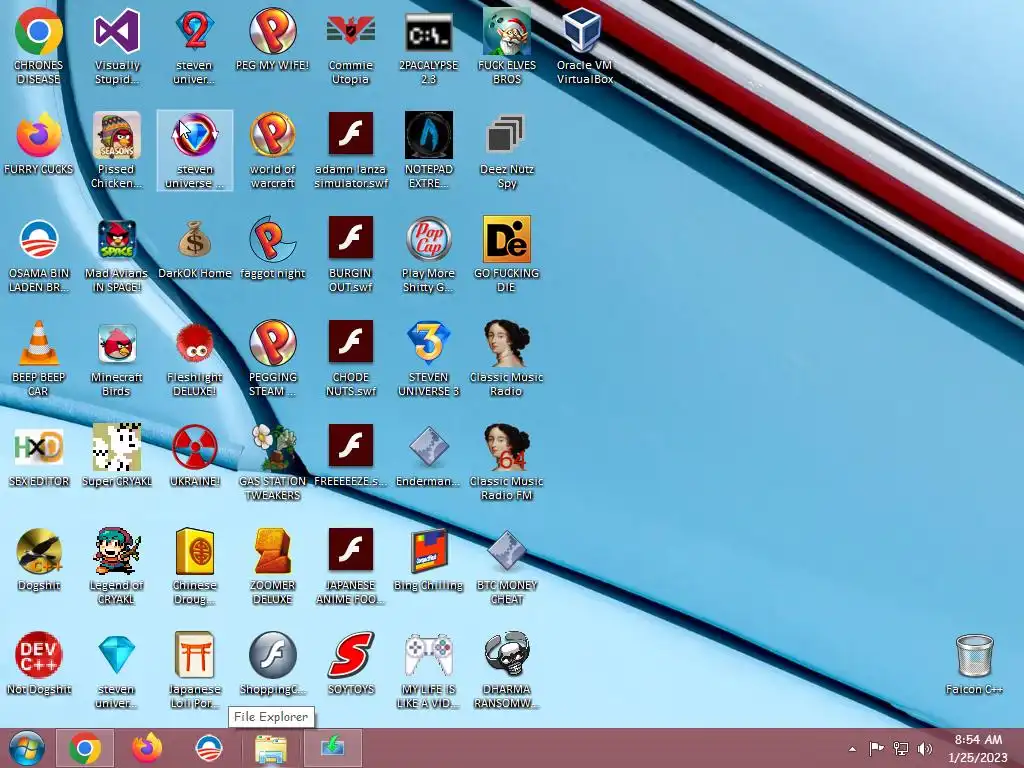Select the BURGIN OUT.swf flash file
The height and width of the screenshot is (768, 1024).
(351, 255)
